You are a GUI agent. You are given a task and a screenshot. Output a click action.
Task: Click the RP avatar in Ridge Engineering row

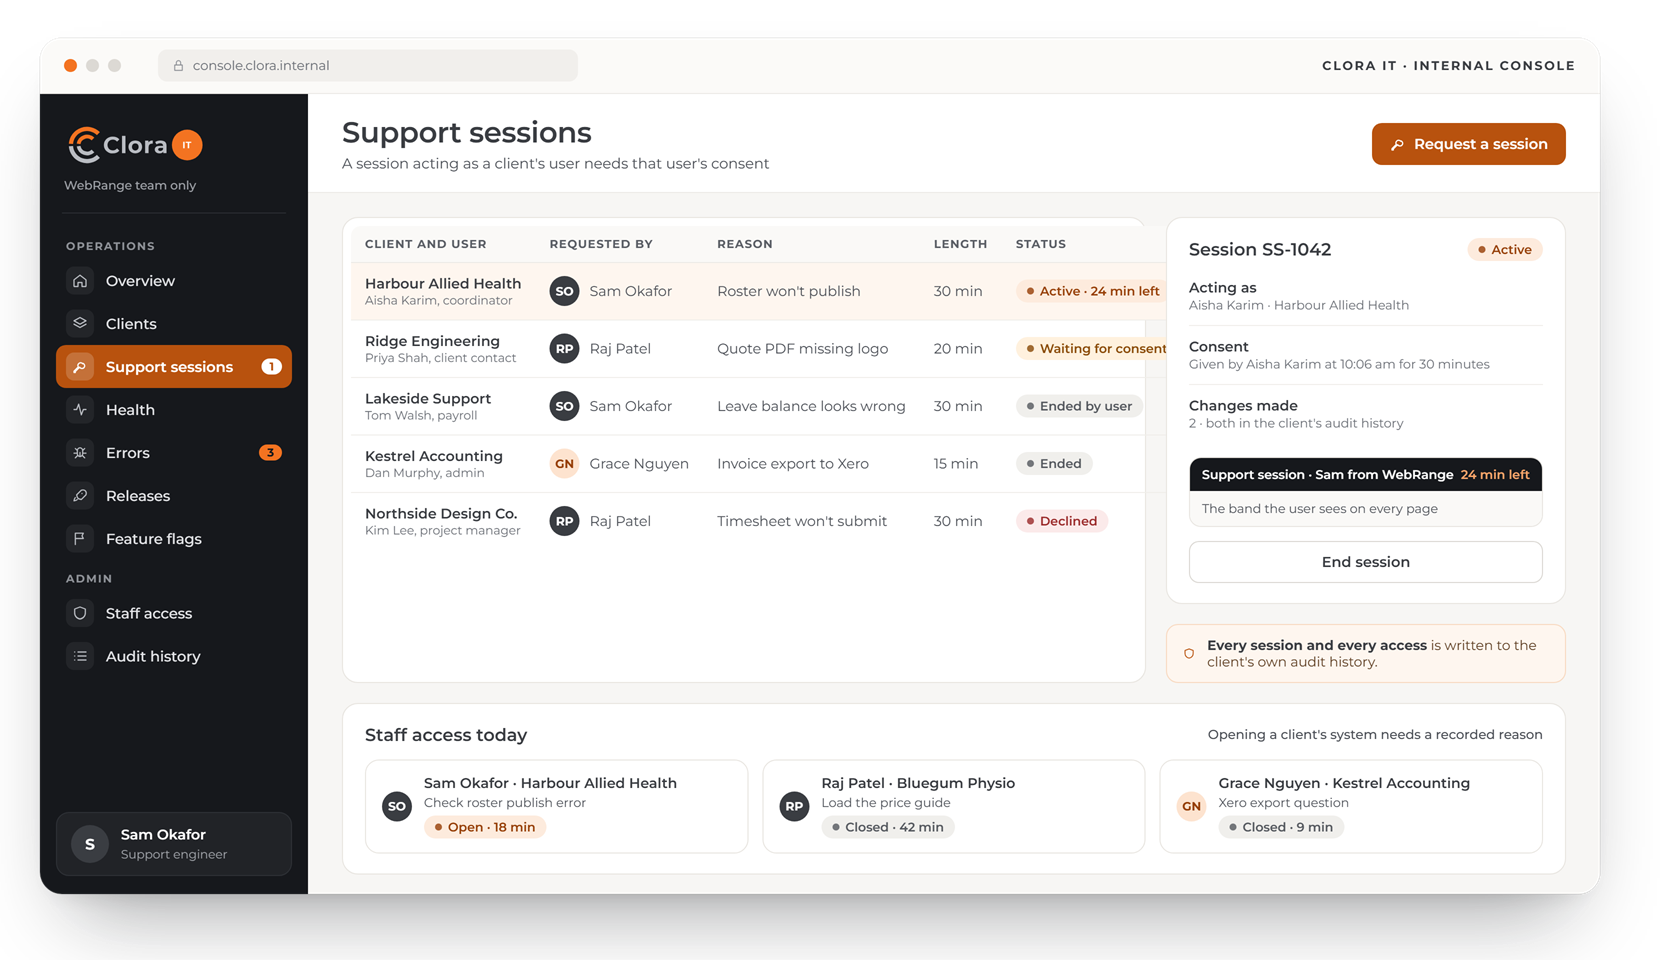[565, 349]
